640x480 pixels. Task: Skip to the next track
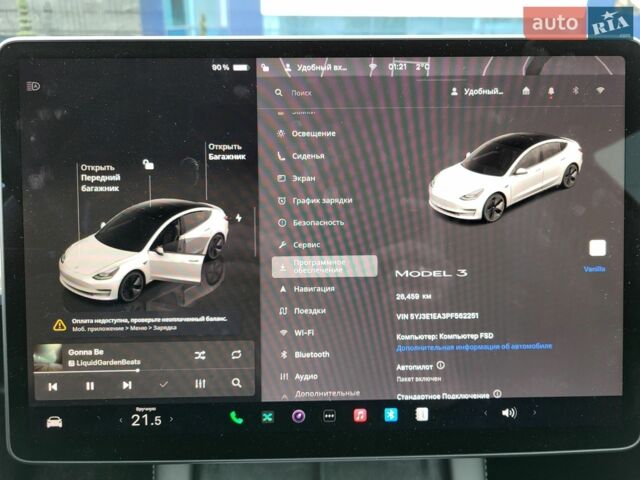point(127,385)
